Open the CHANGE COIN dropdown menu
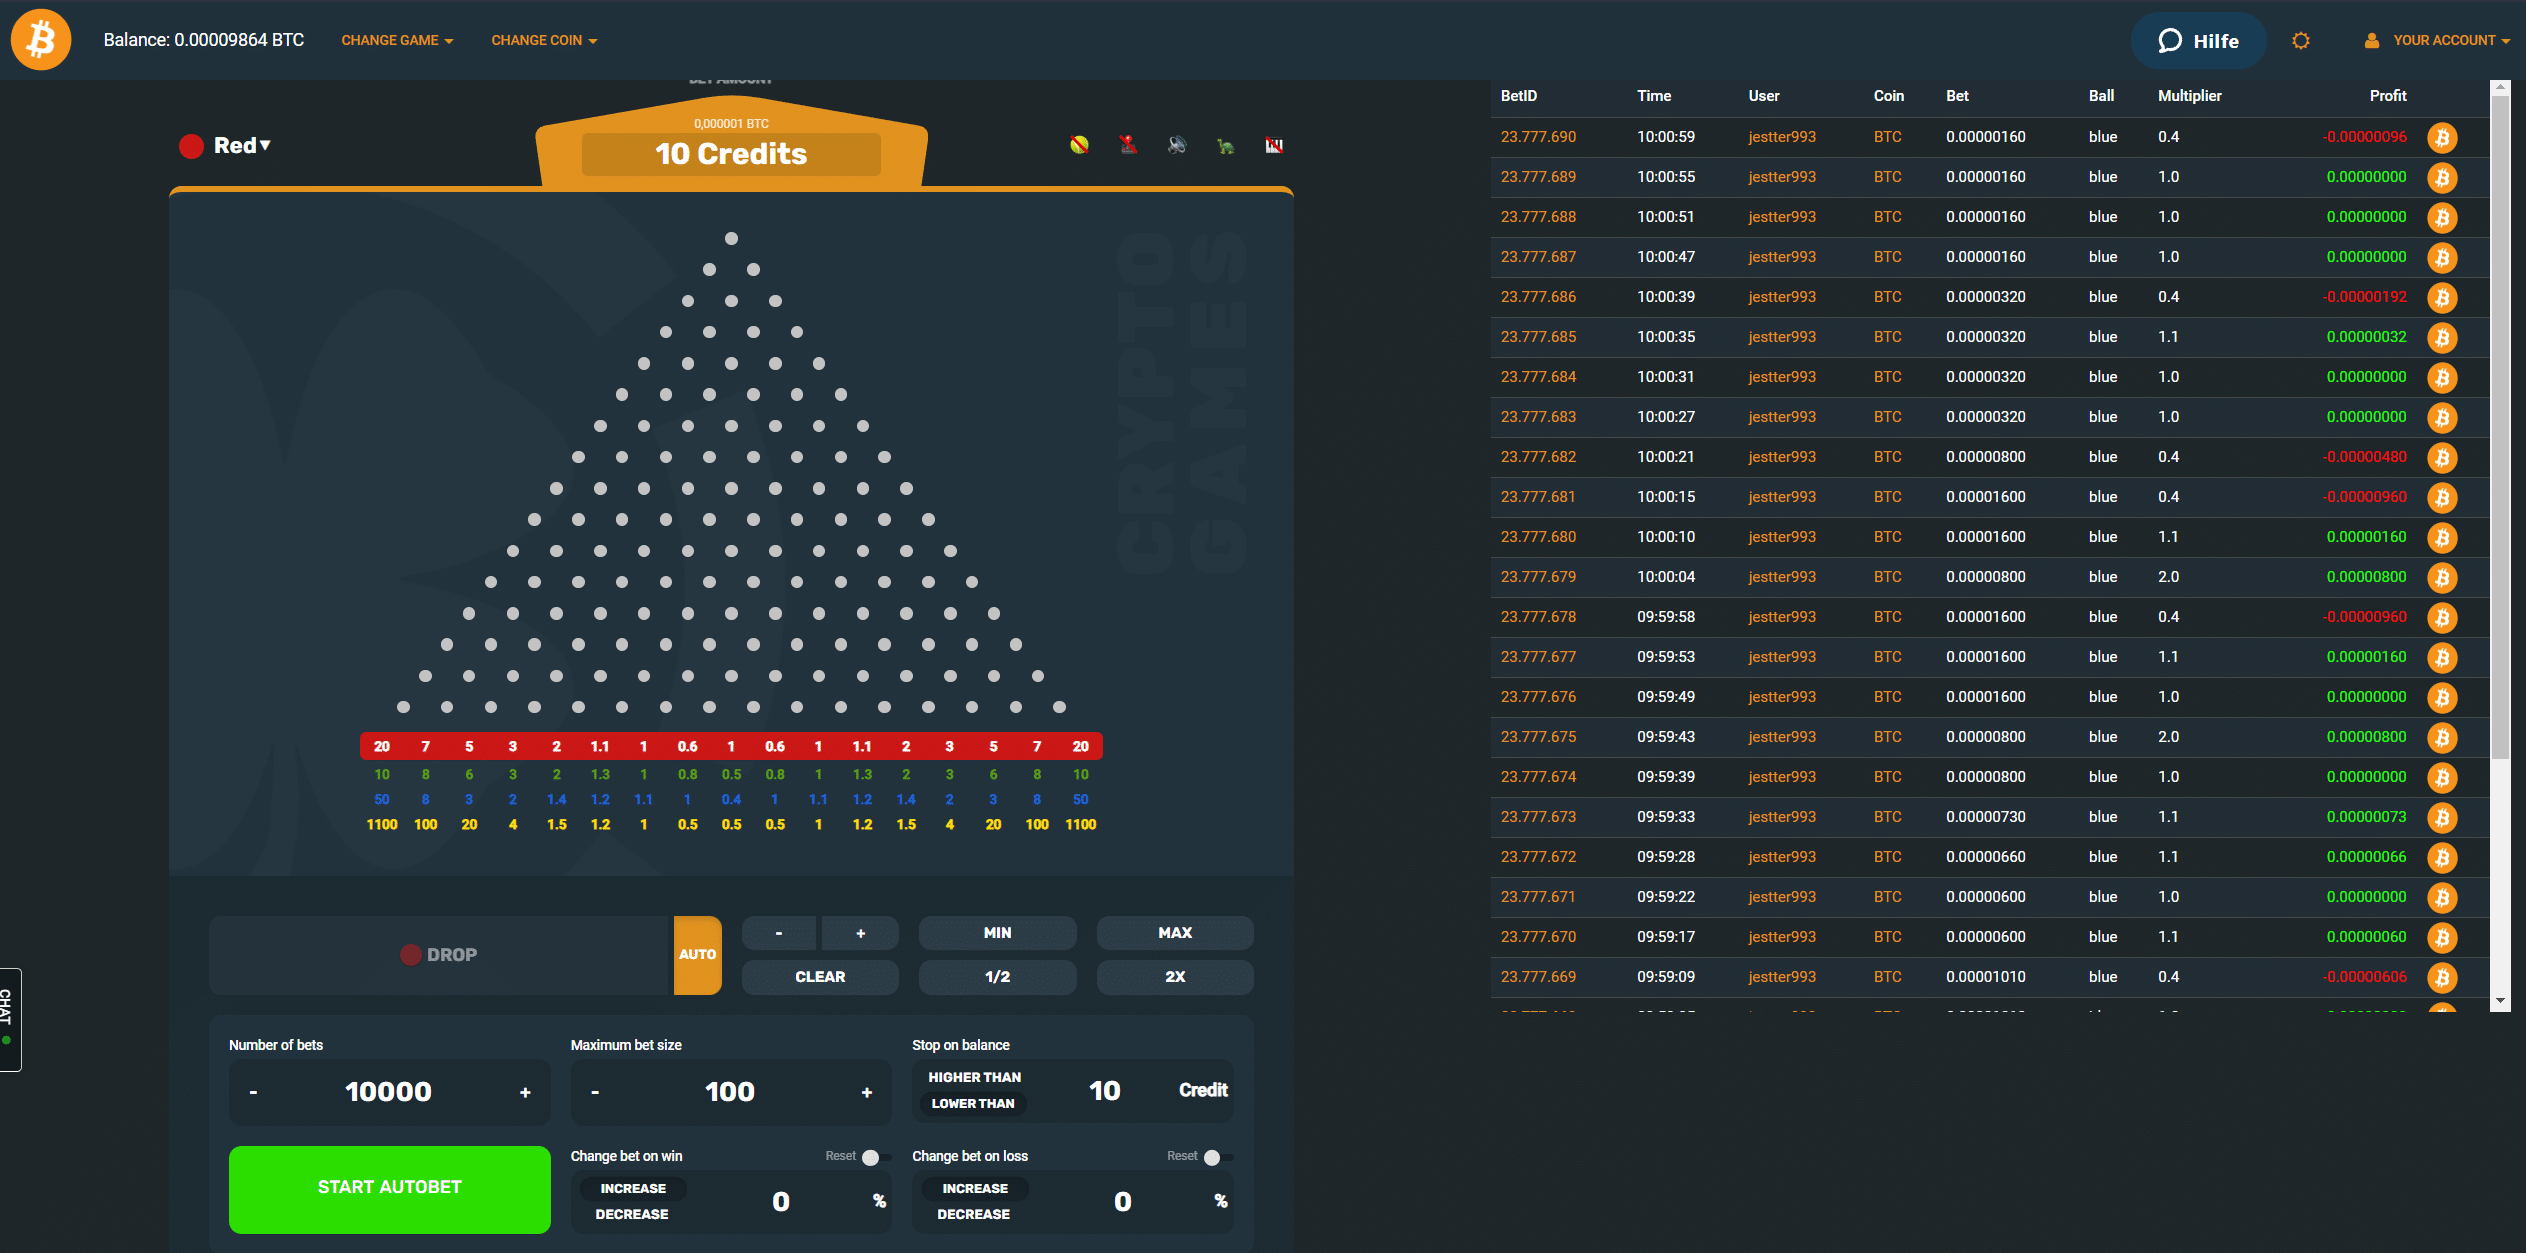Viewport: 2526px width, 1253px height. (x=544, y=41)
